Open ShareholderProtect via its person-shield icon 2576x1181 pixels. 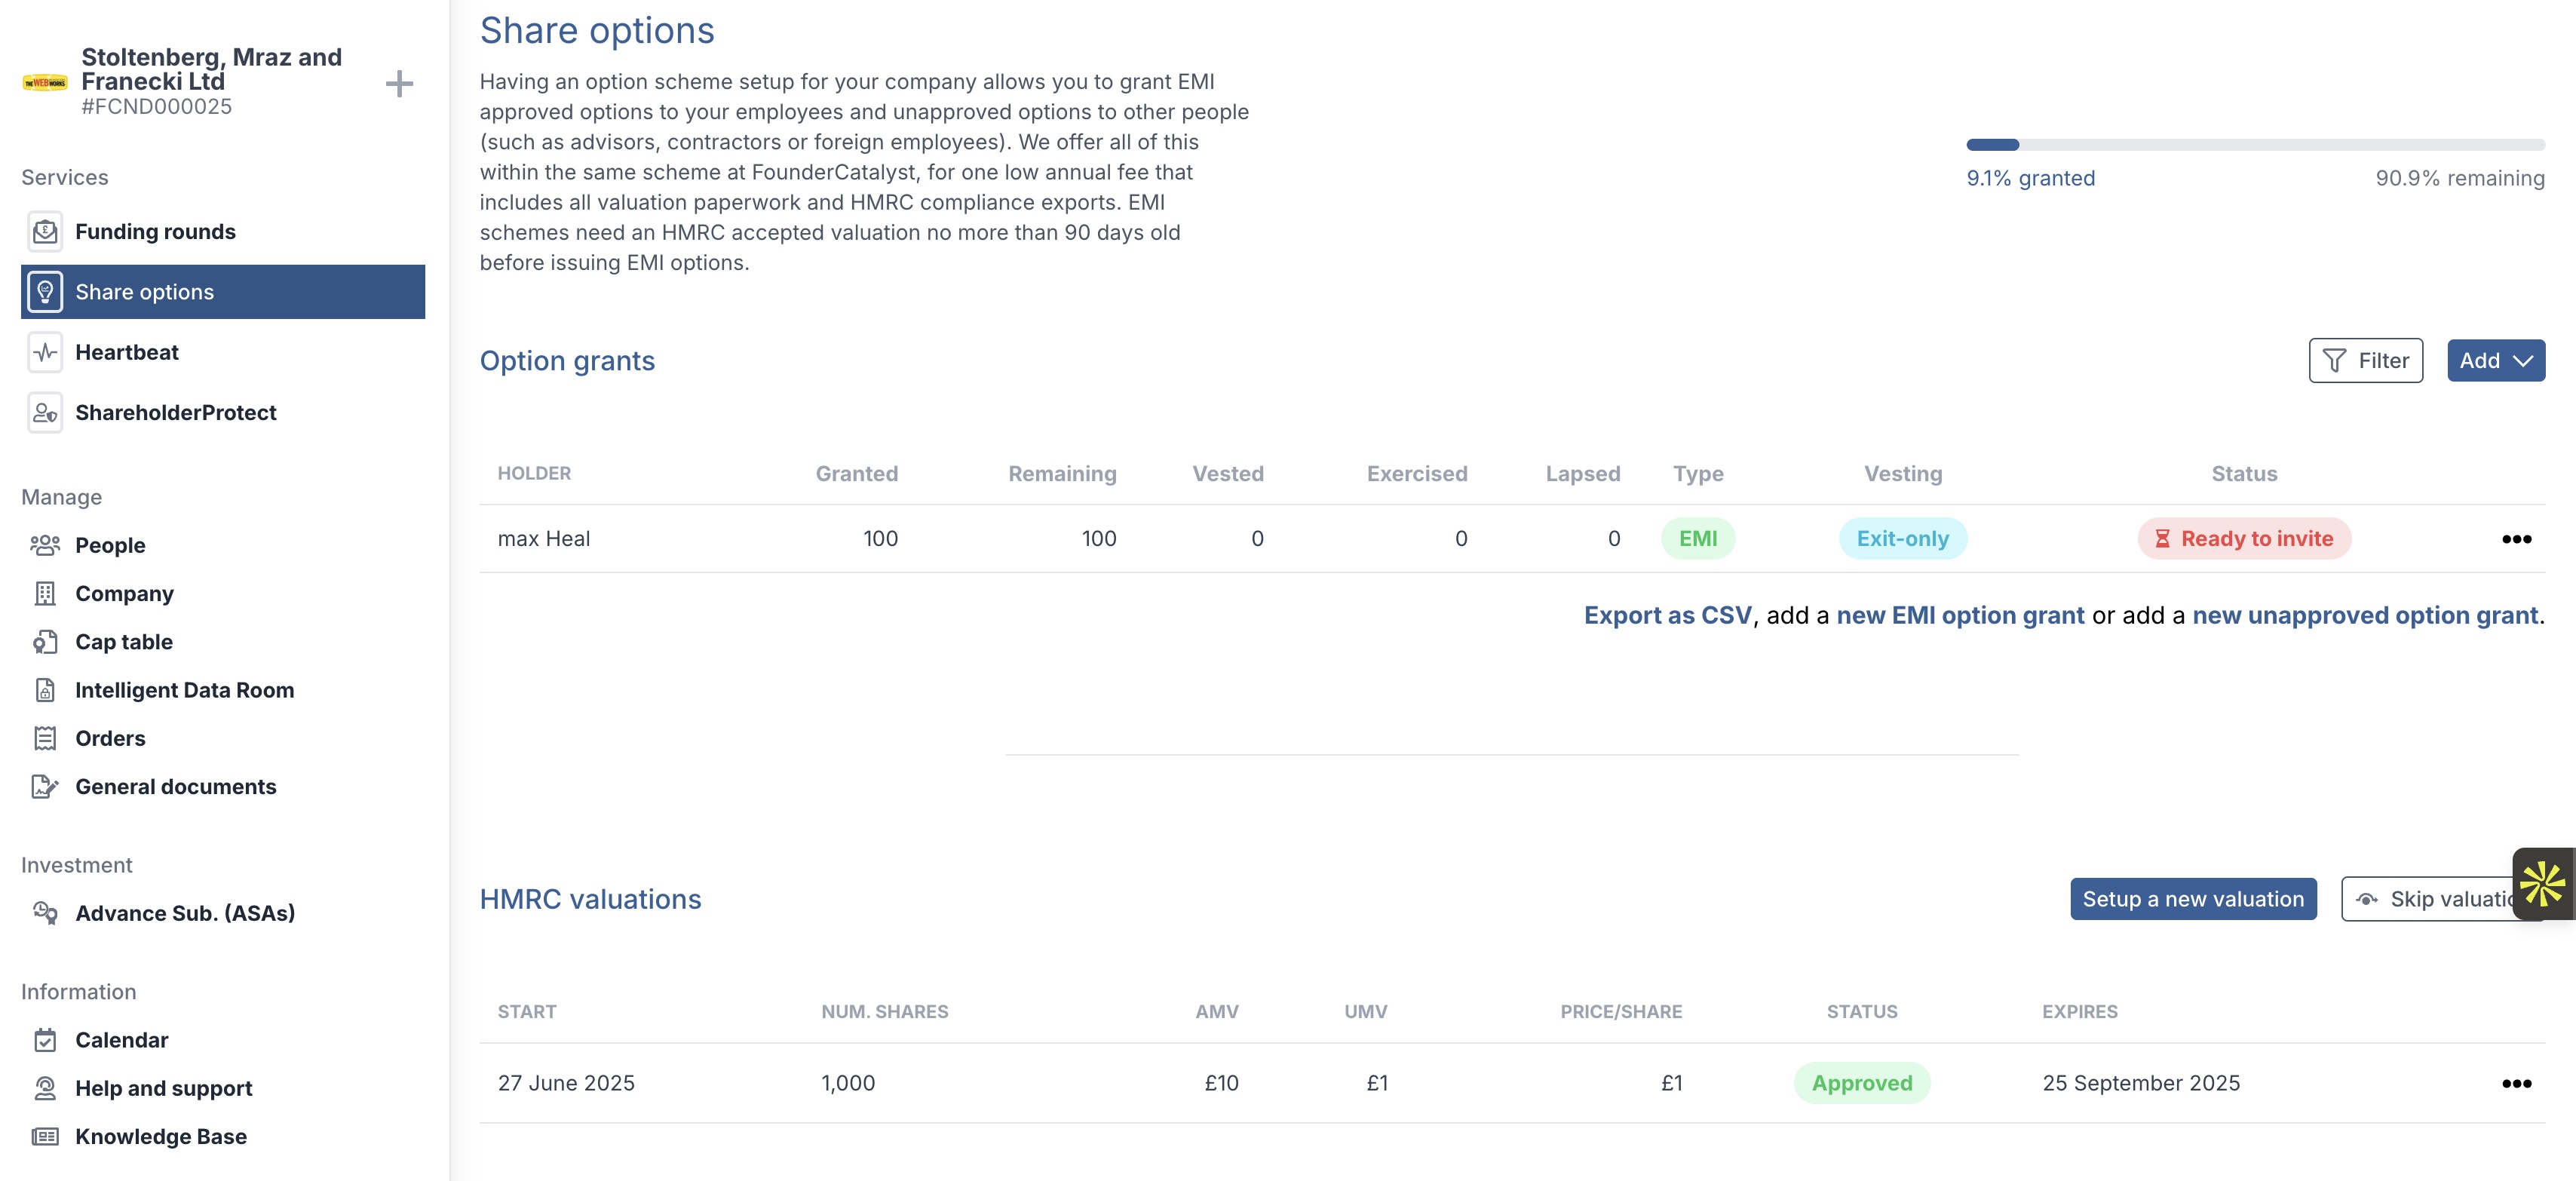pos(44,412)
